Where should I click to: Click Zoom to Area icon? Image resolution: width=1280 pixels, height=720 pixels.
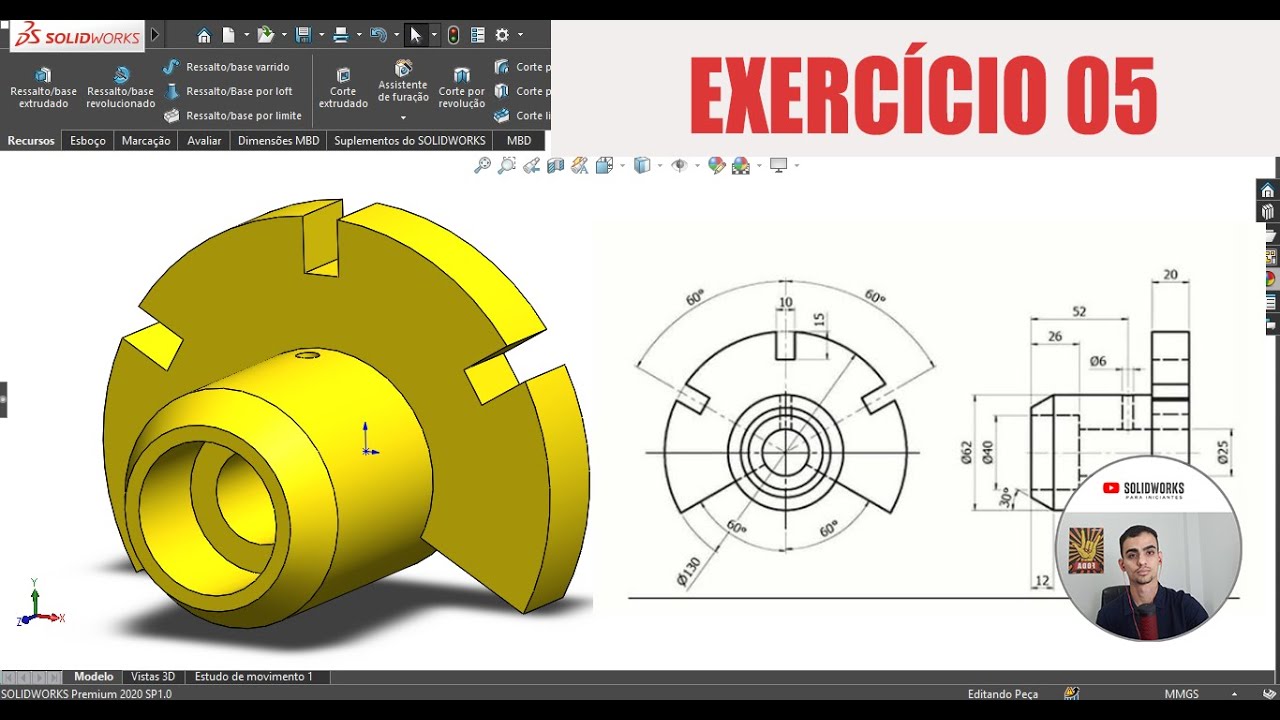click(x=507, y=165)
